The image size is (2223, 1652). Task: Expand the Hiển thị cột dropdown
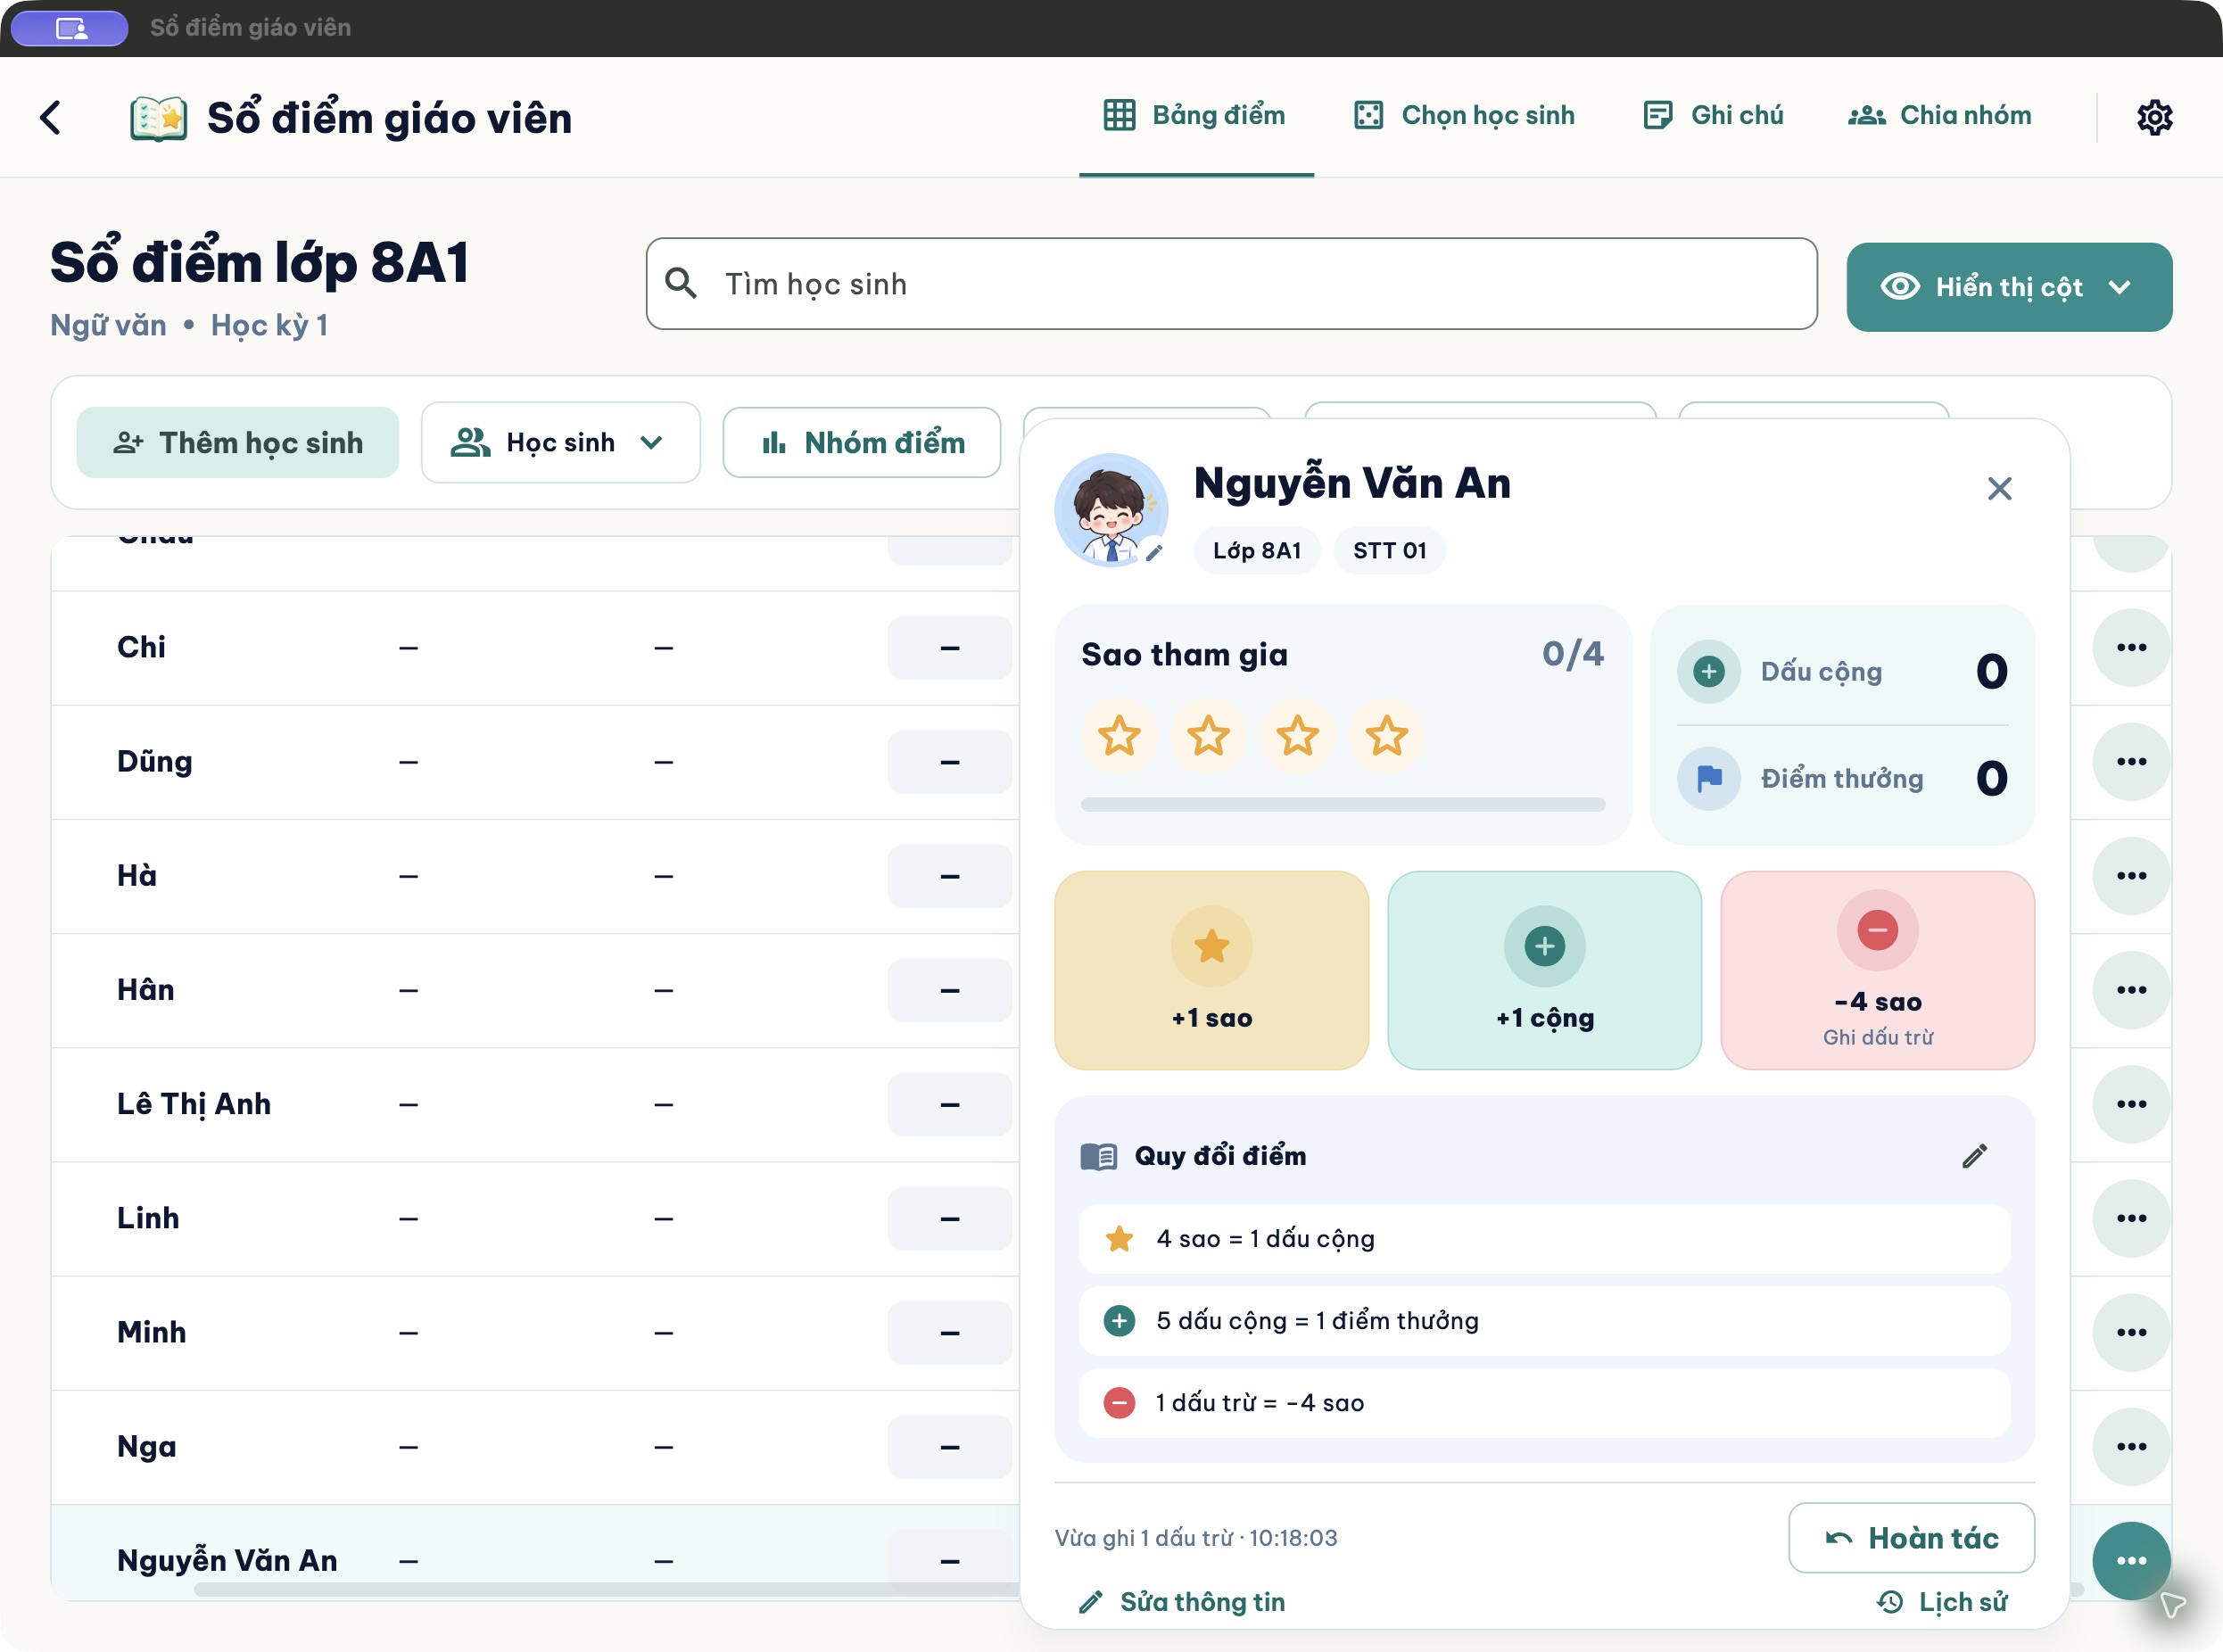pos(2009,287)
